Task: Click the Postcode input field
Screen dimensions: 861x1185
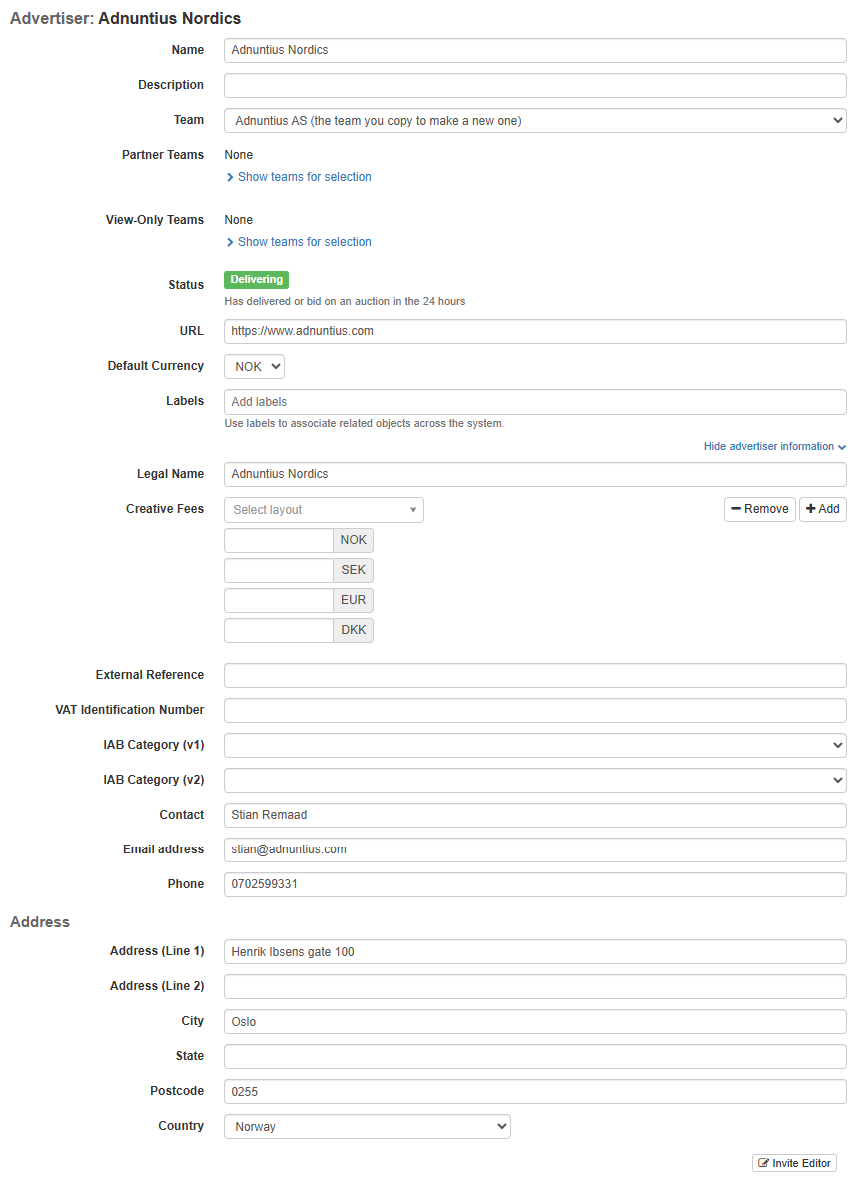Action: coord(535,1092)
